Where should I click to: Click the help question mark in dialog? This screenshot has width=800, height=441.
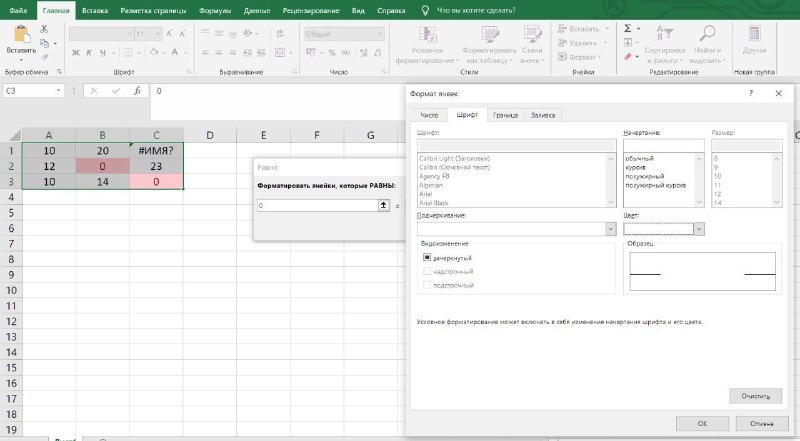[751, 93]
